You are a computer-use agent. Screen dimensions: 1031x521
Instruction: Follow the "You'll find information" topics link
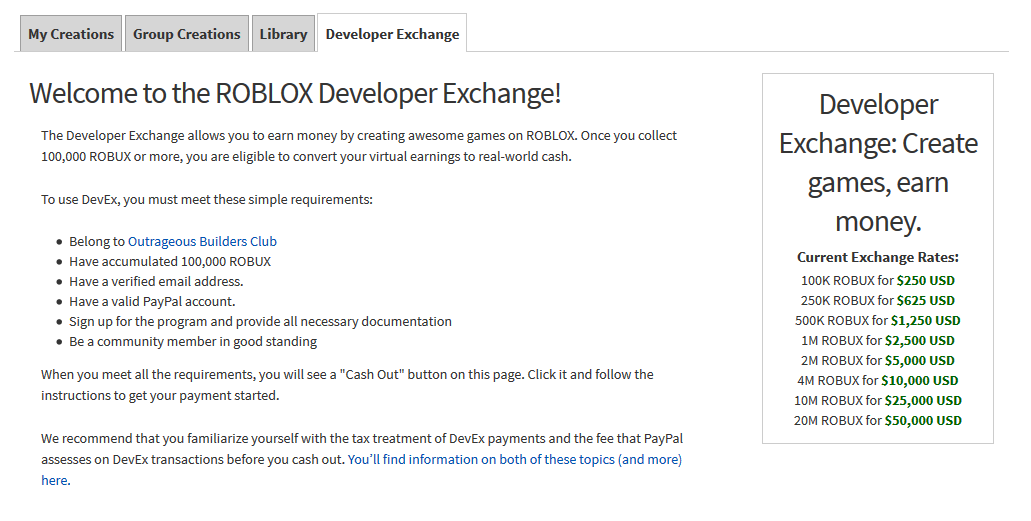click(x=514, y=460)
